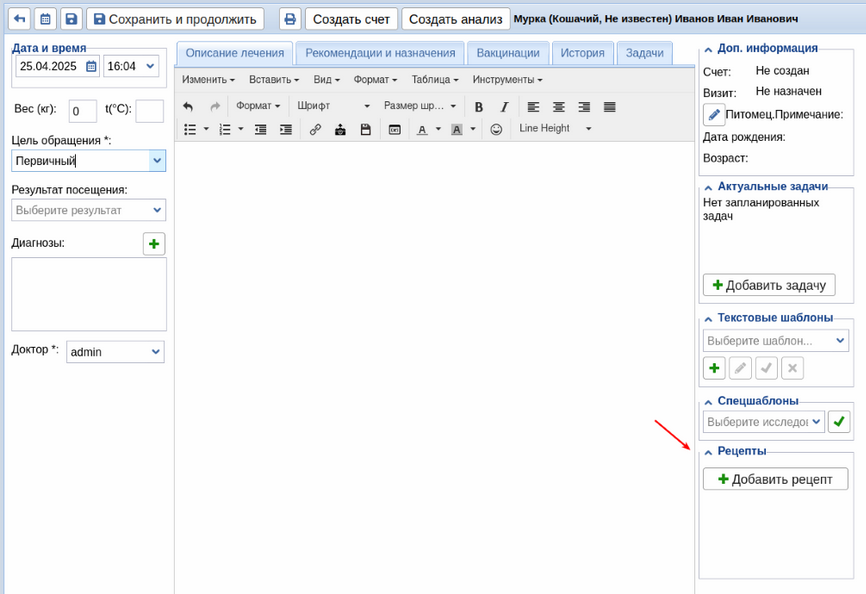
Task: Open the 'Результат посещения' dropdown
Action: 89,210
